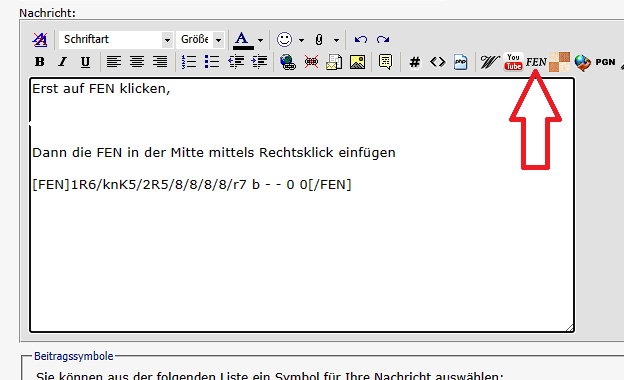624x380 pixels.
Task: Toggle bold formatting
Action: tap(39, 62)
